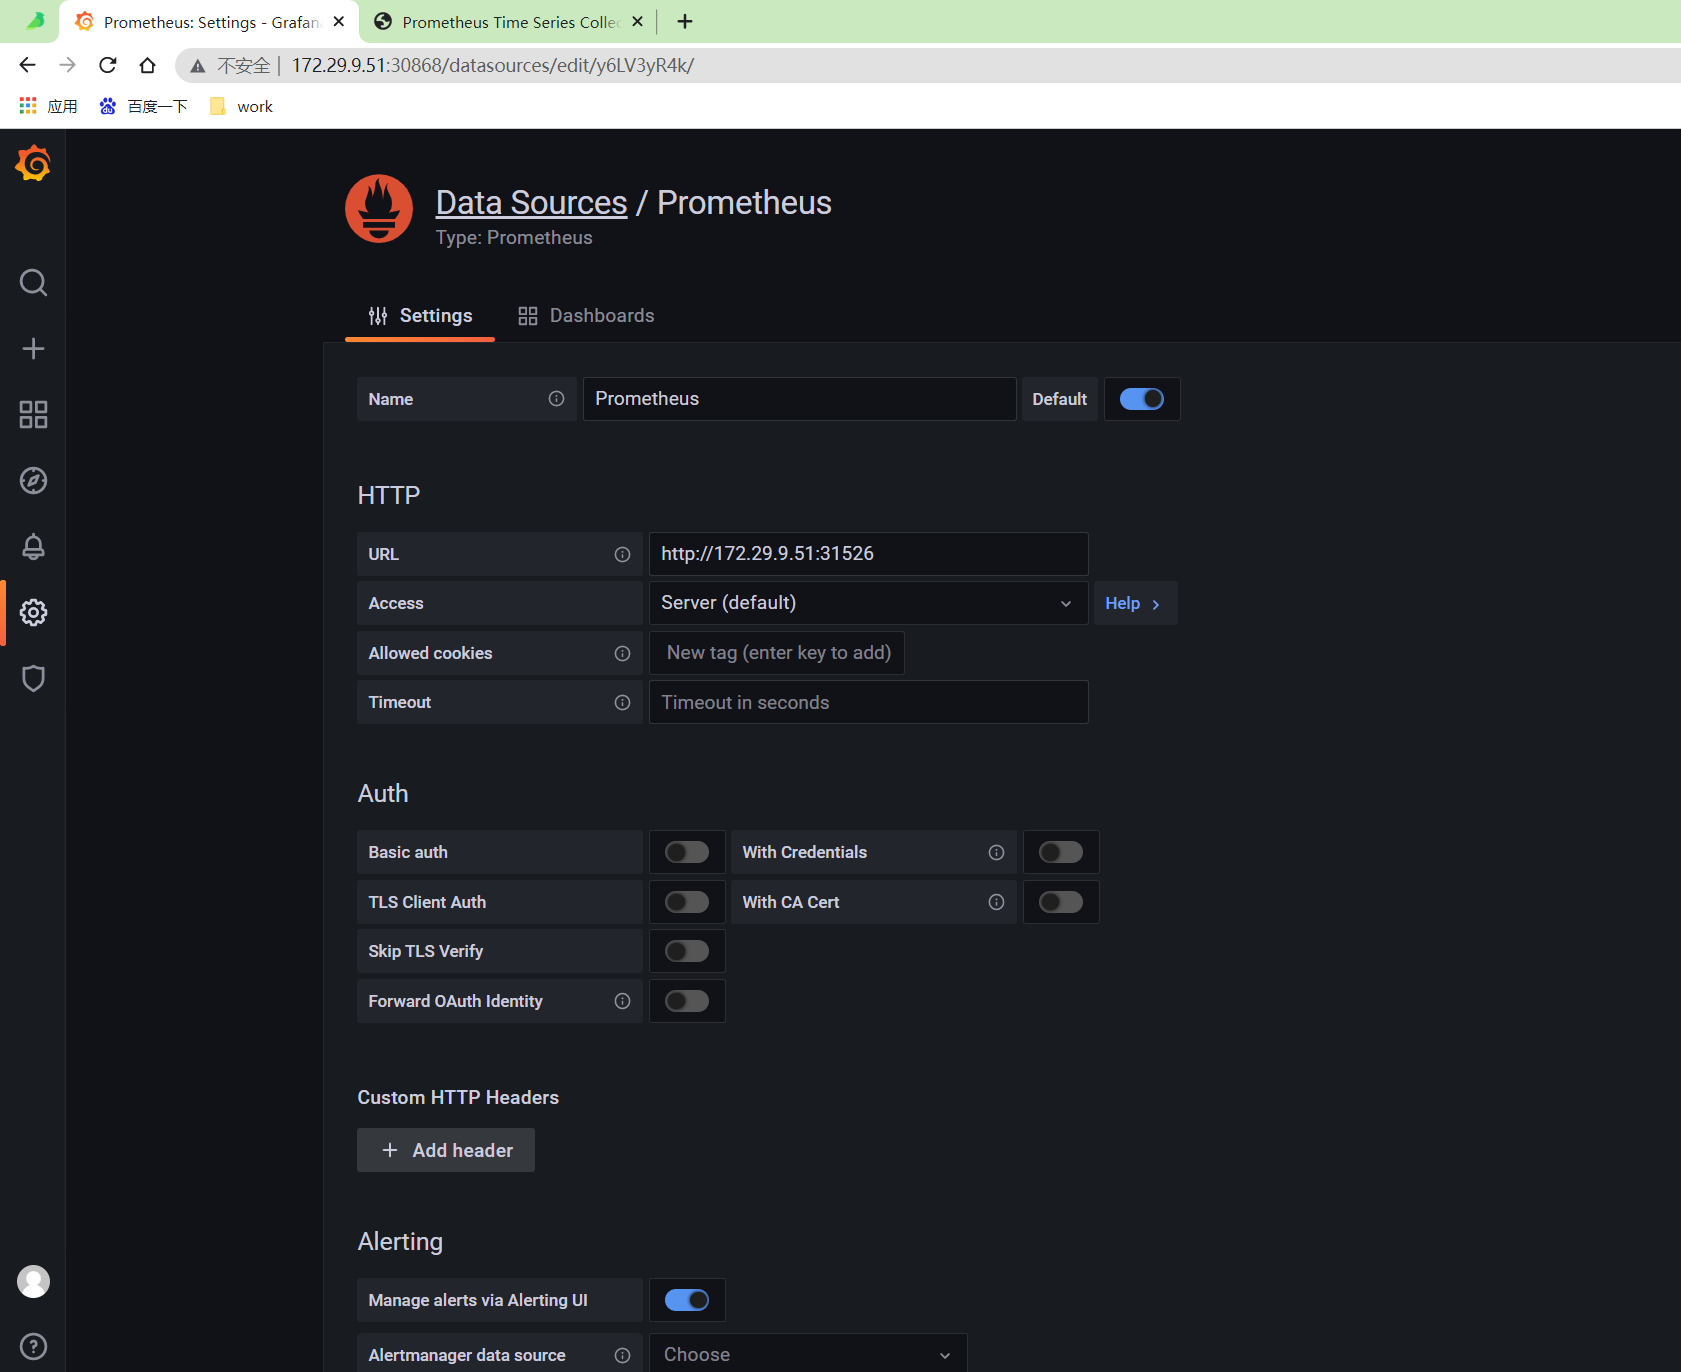Screen dimensions: 1681x1372
Task: Close the Grafana Settings browser tab
Action: pos(339,21)
